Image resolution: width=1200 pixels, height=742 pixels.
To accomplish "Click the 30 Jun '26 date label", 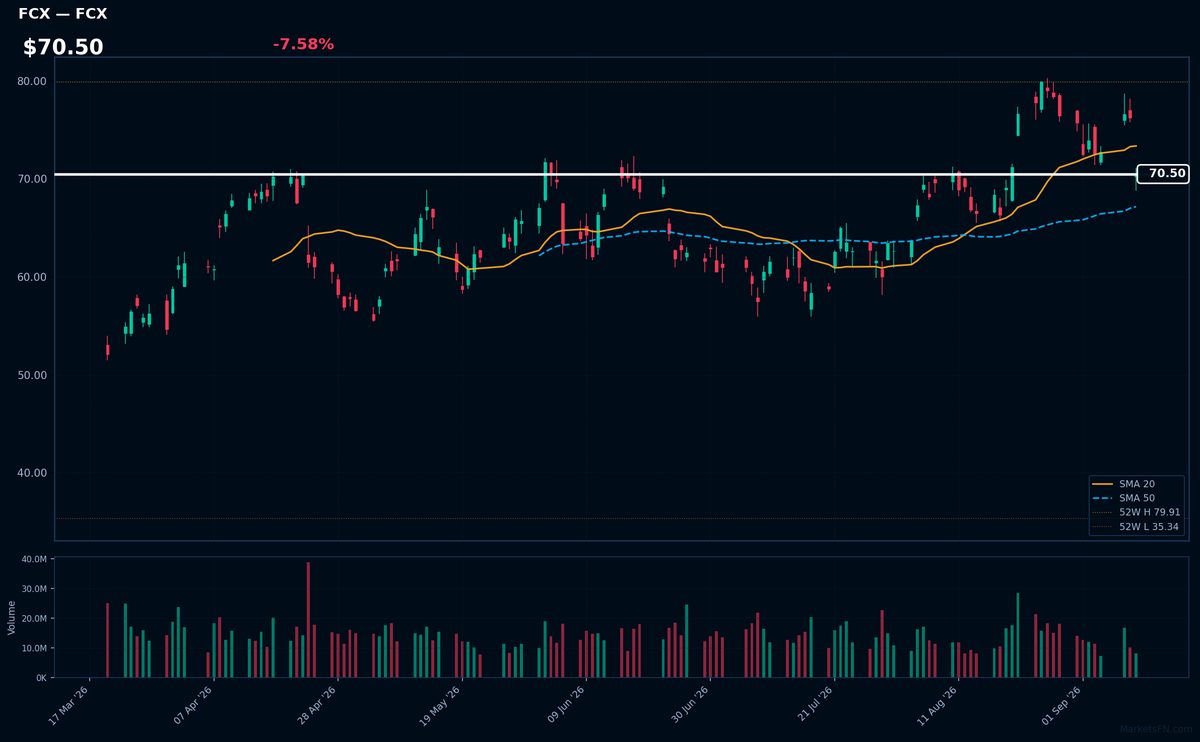I will click(x=689, y=704).
